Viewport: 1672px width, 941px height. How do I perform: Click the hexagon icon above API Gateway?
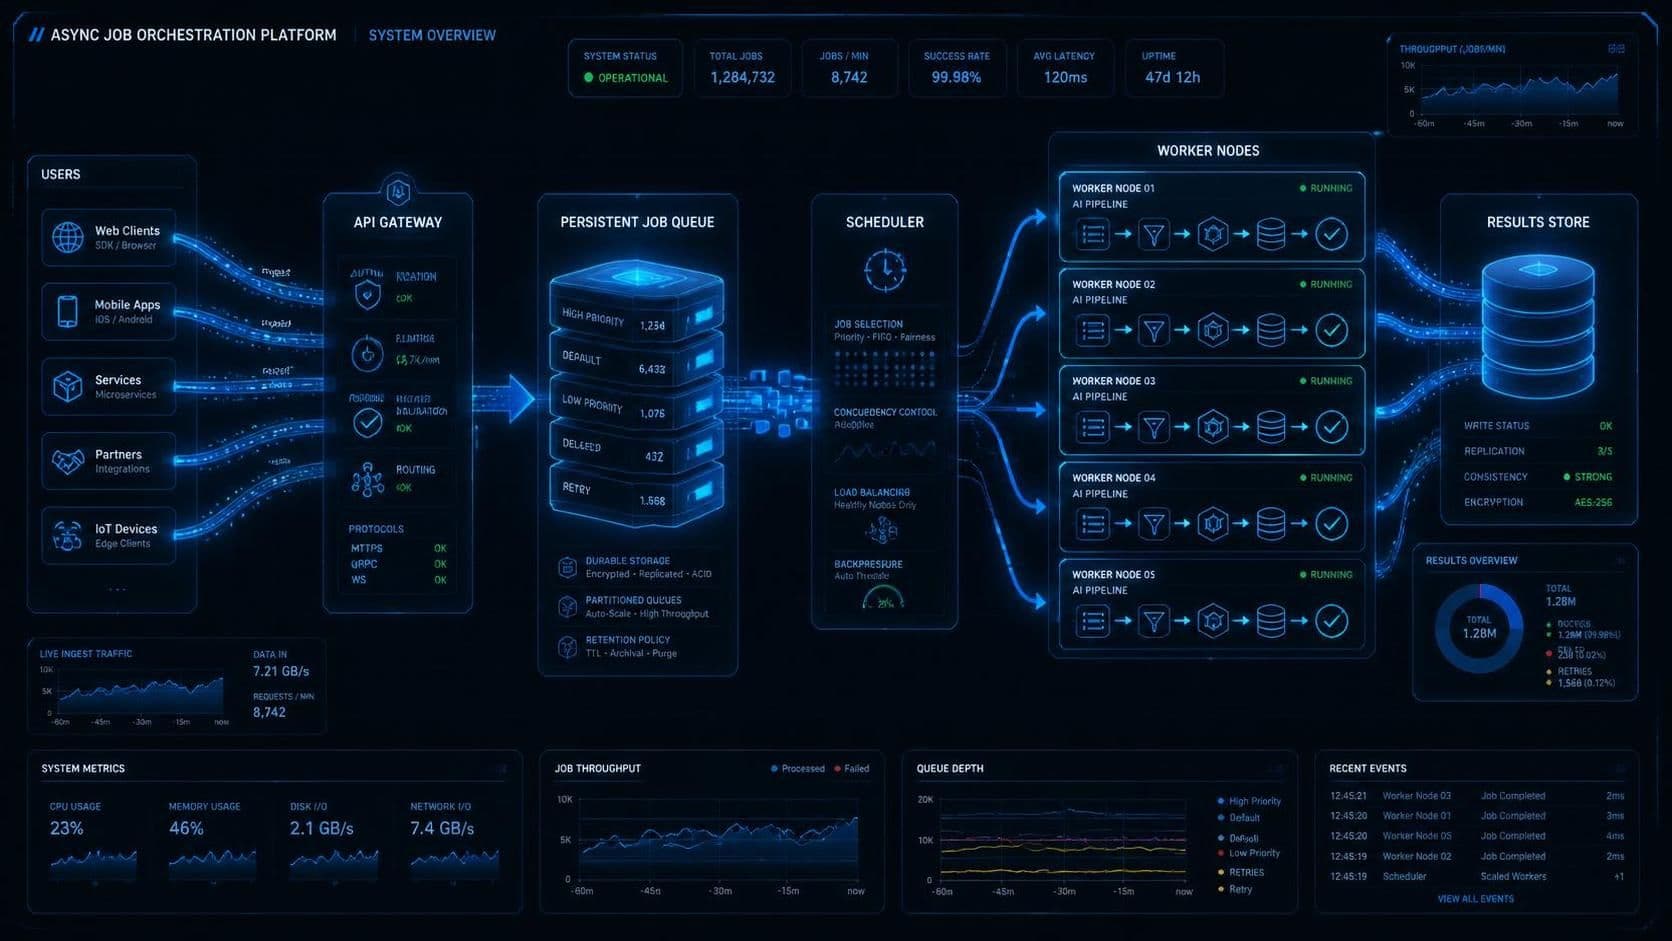[x=398, y=190]
